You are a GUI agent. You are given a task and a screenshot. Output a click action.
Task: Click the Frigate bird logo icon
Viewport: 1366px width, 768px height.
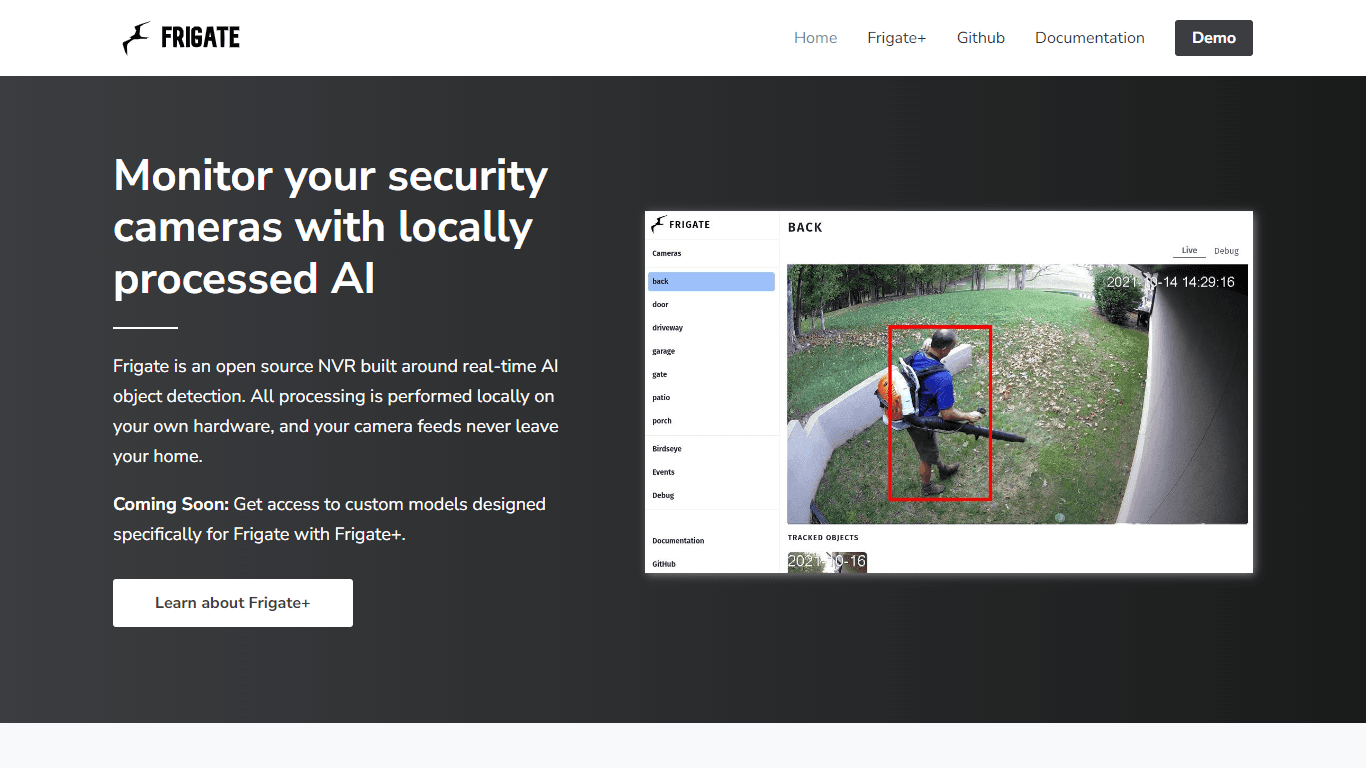137,38
